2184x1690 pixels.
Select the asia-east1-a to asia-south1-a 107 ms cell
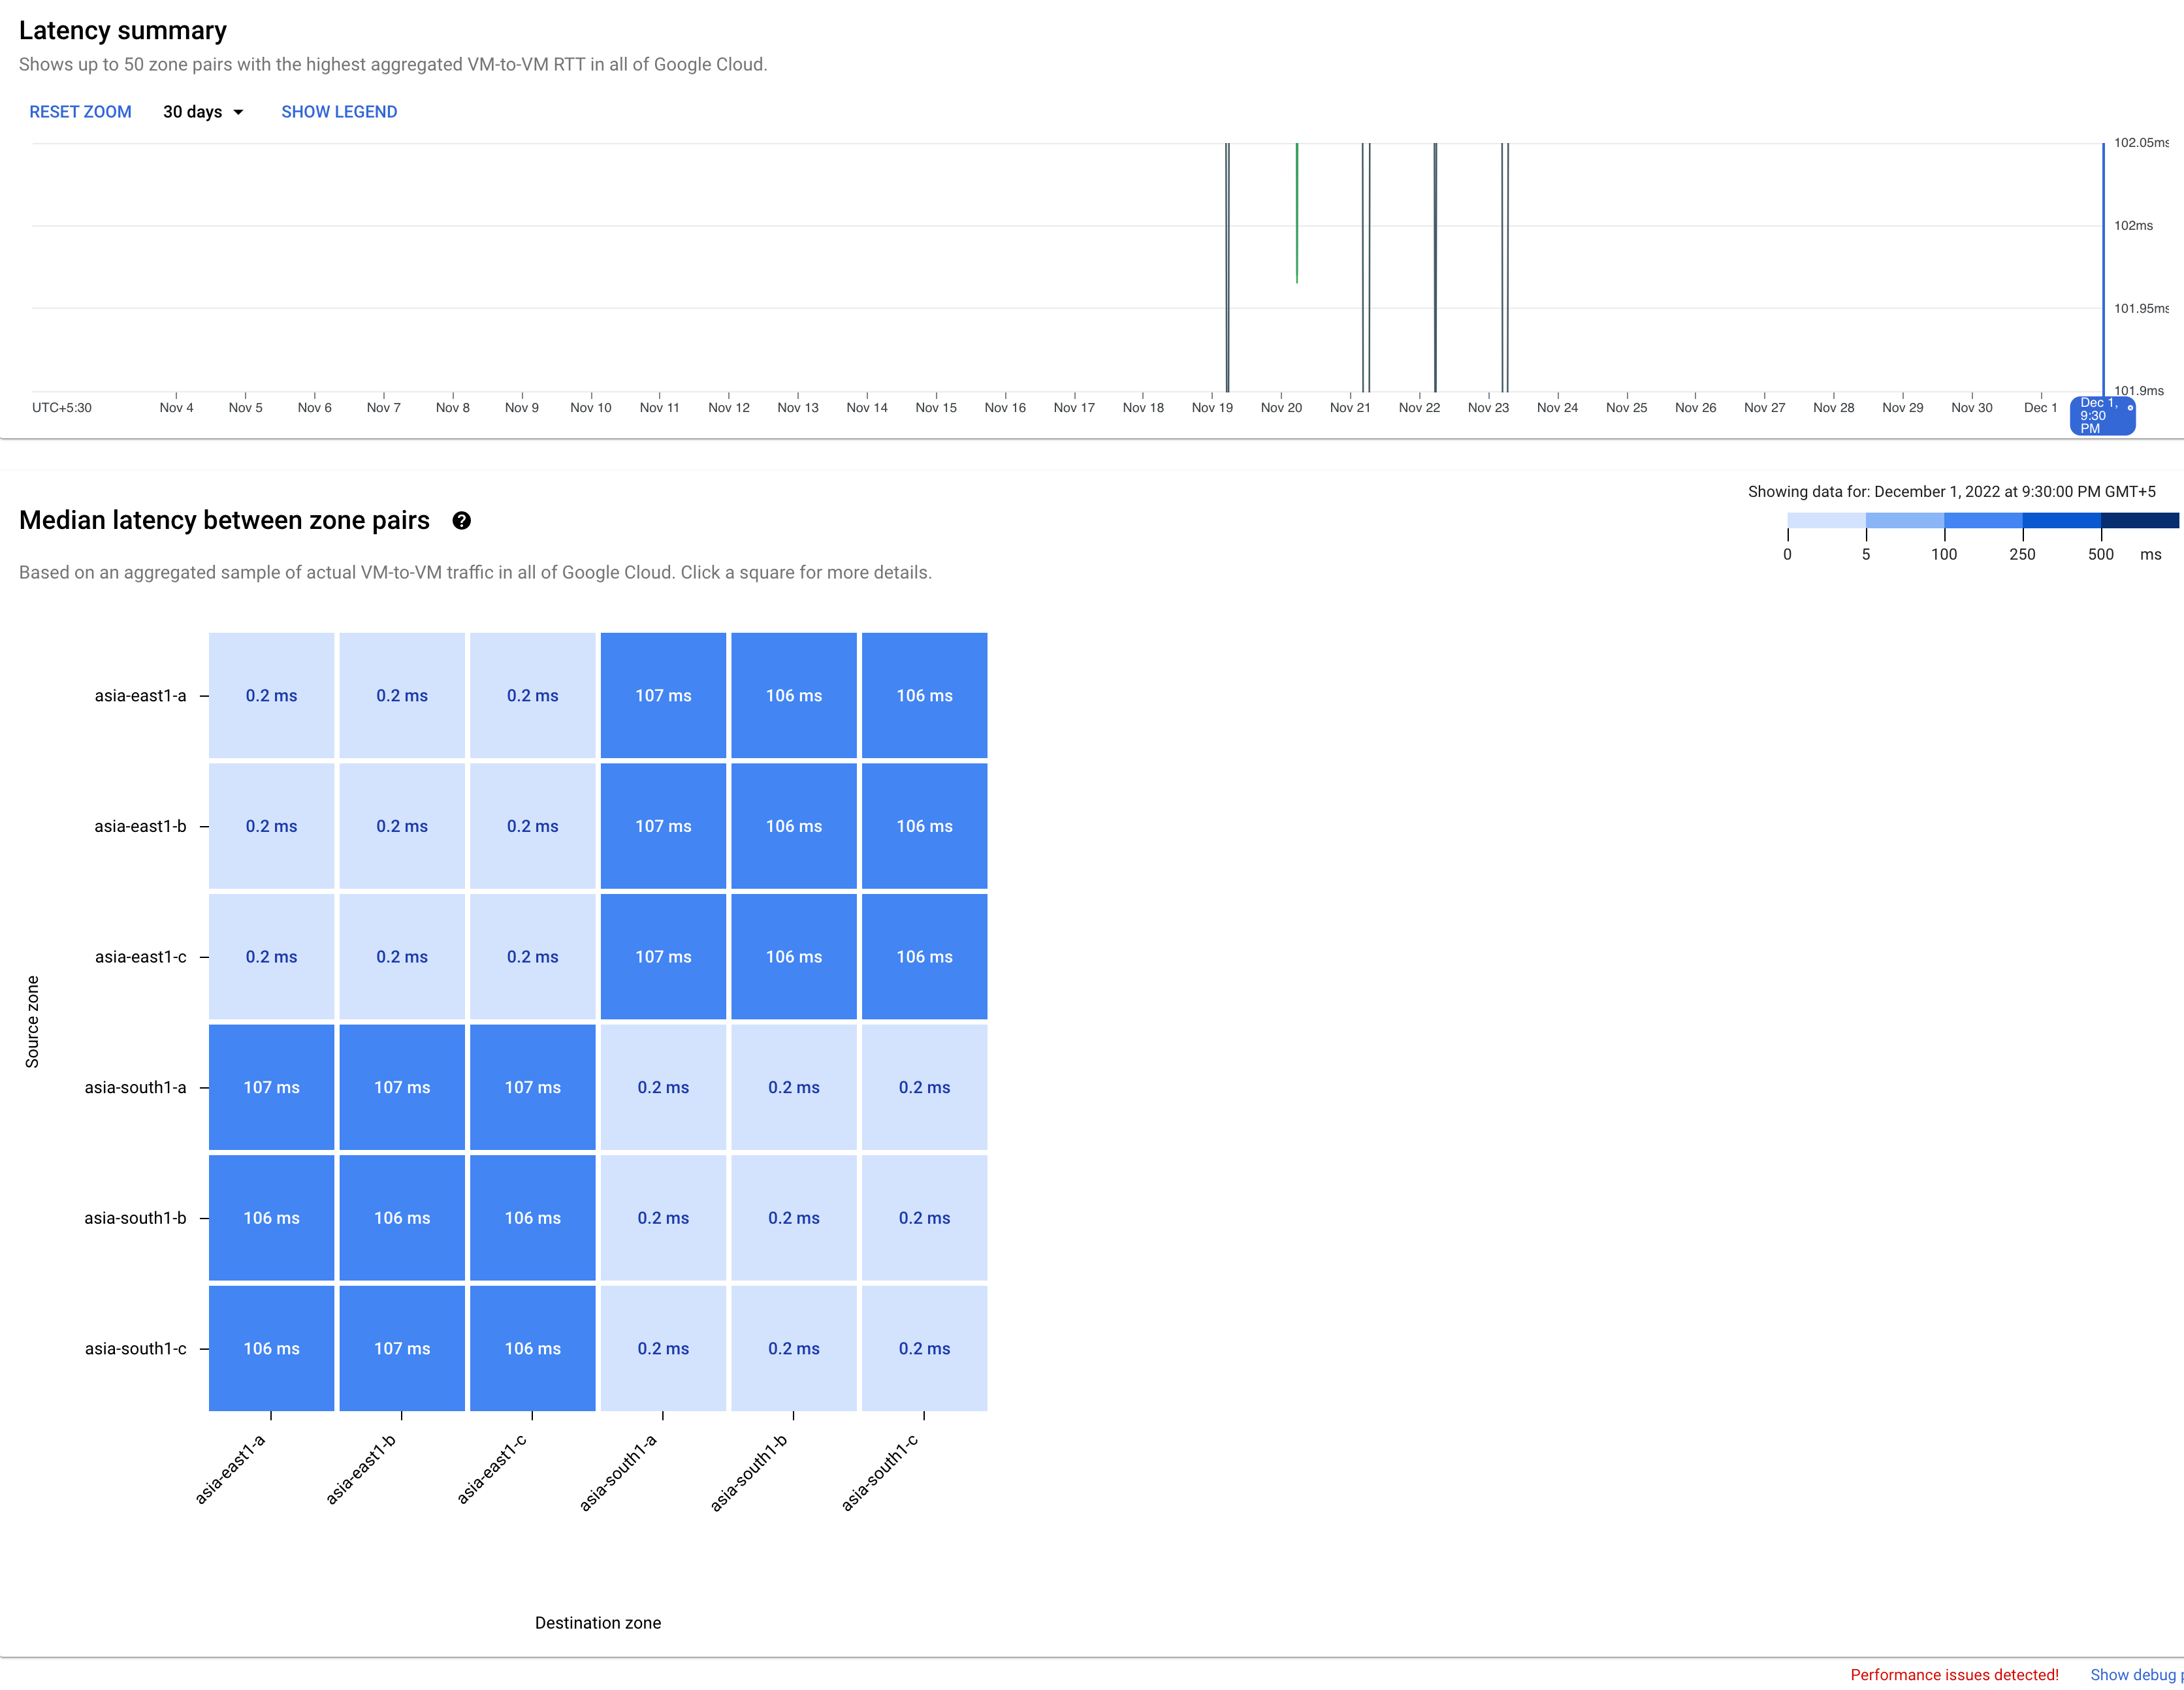[x=663, y=695]
